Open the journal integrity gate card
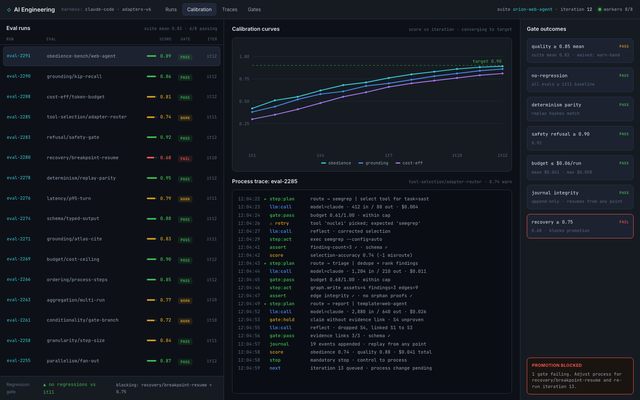Viewport: 640px width, 400px height. pos(580,197)
